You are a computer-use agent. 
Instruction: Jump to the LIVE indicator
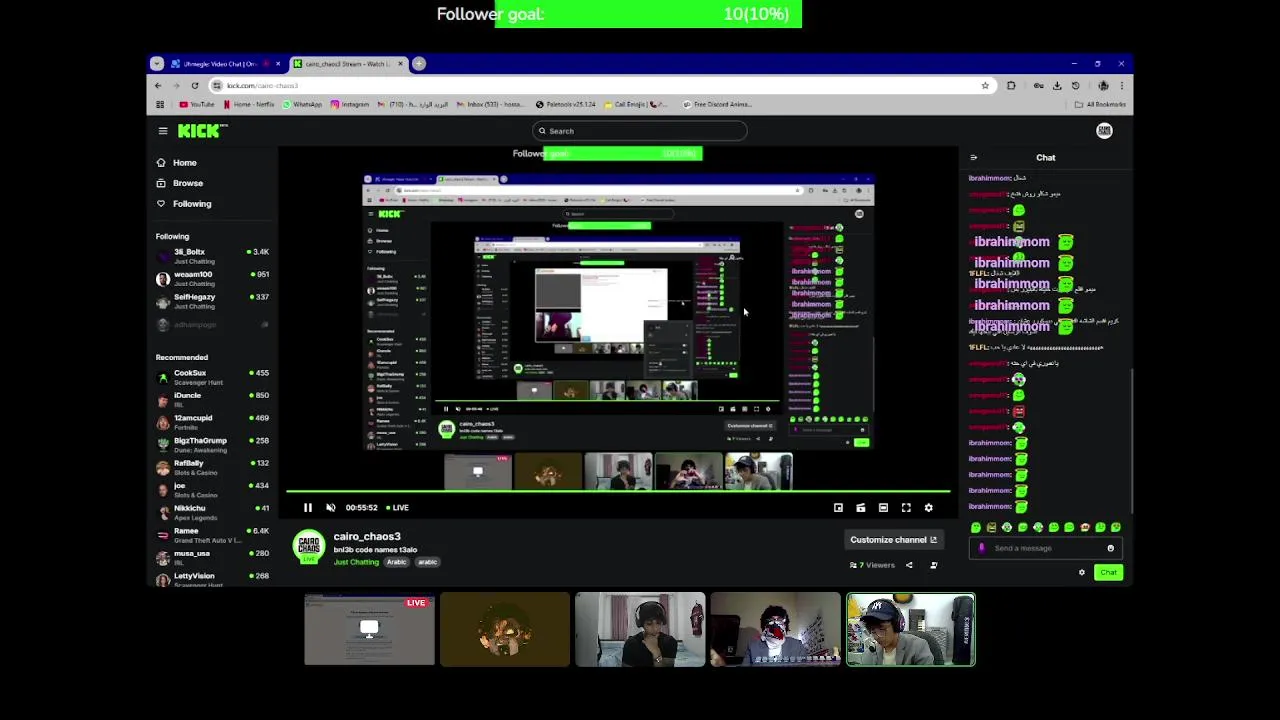click(400, 507)
